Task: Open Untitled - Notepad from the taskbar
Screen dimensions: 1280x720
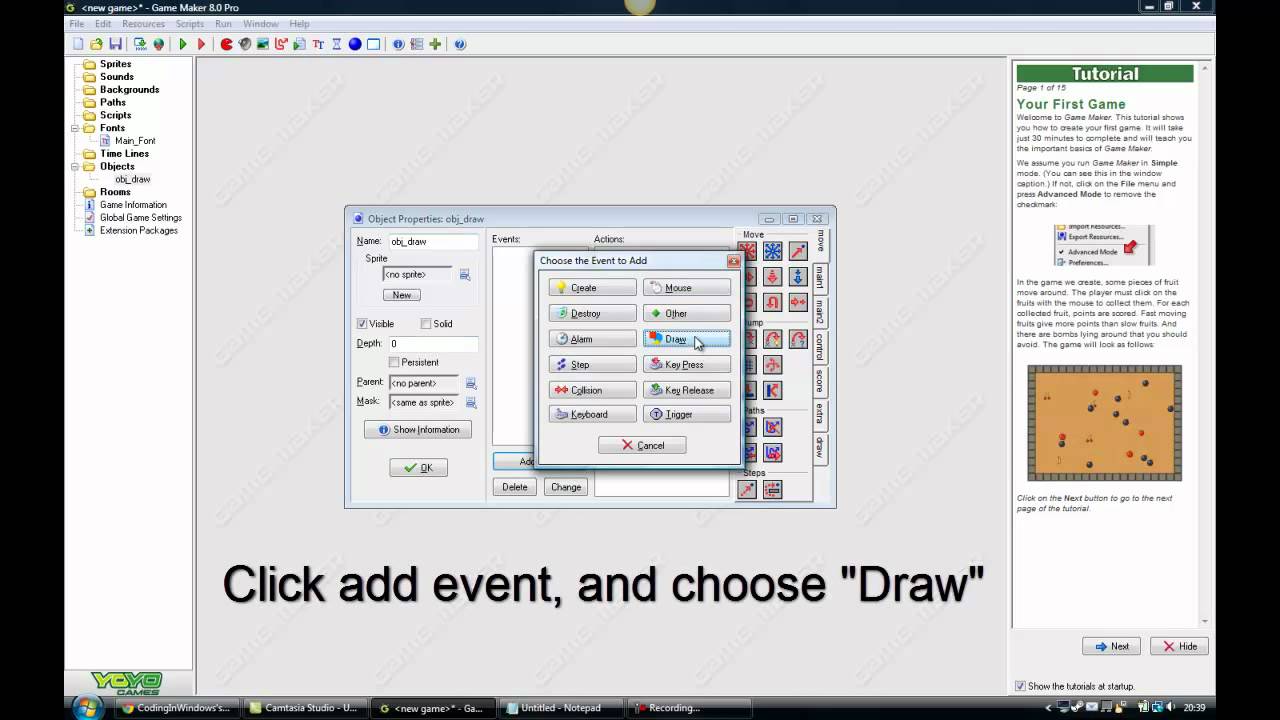Action: click(561, 708)
